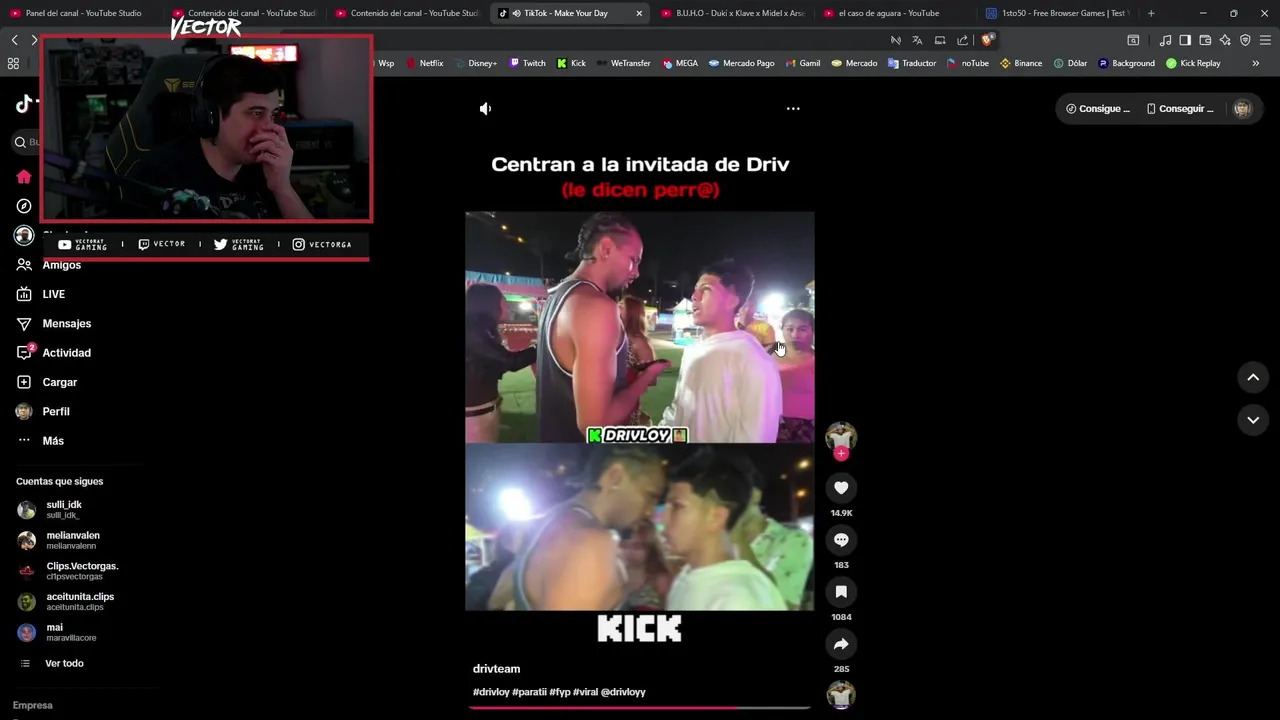Open the browser hamburger menu

click(1266, 40)
